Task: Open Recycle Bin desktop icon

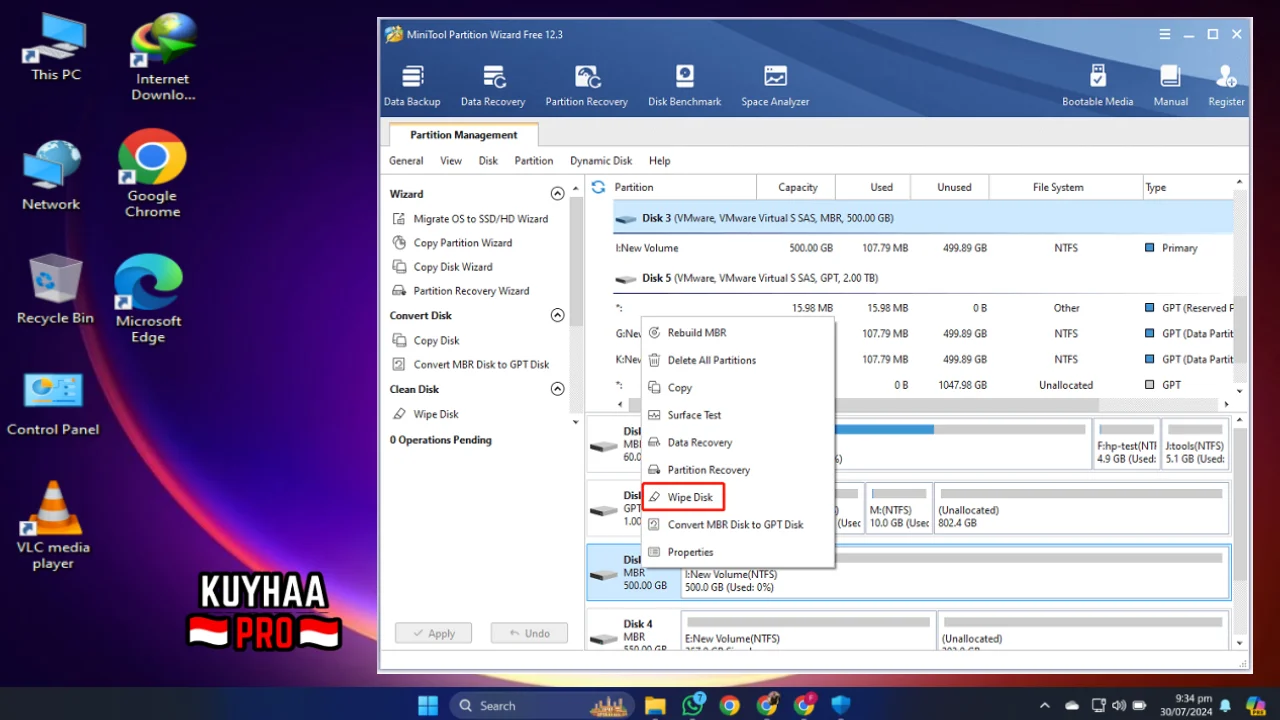Action: pos(55,289)
